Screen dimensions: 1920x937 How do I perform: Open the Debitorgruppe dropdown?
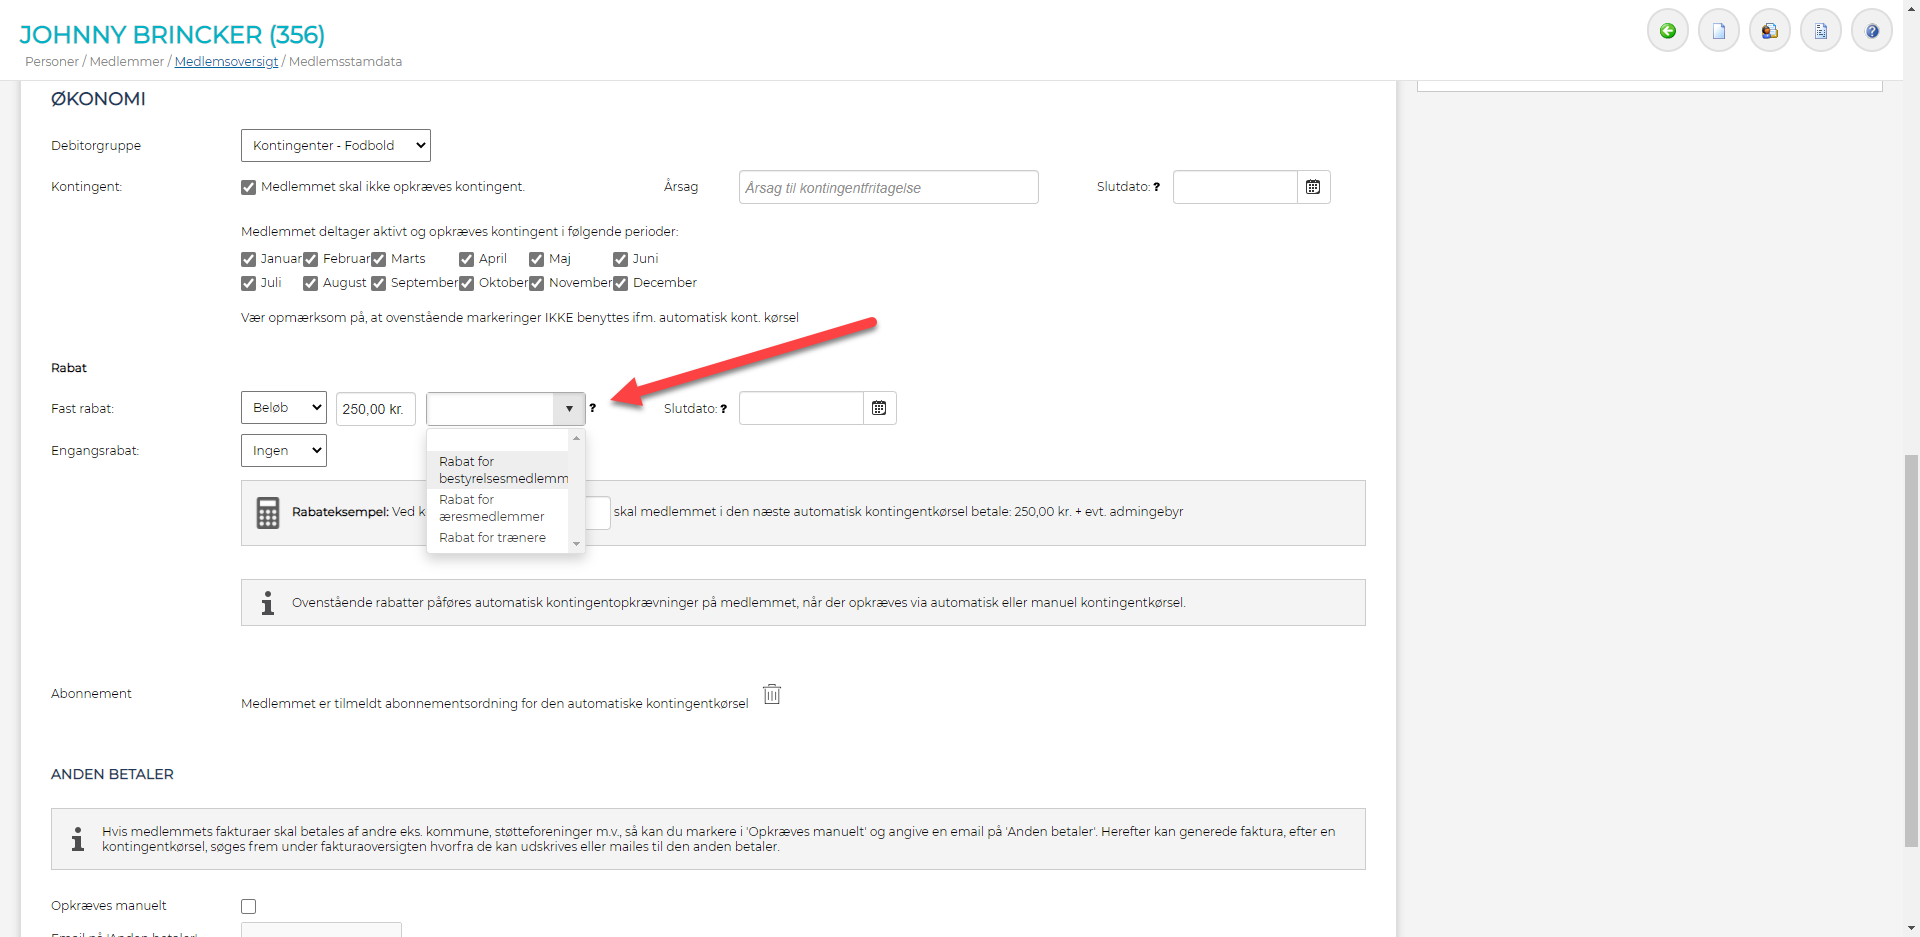[335, 146]
